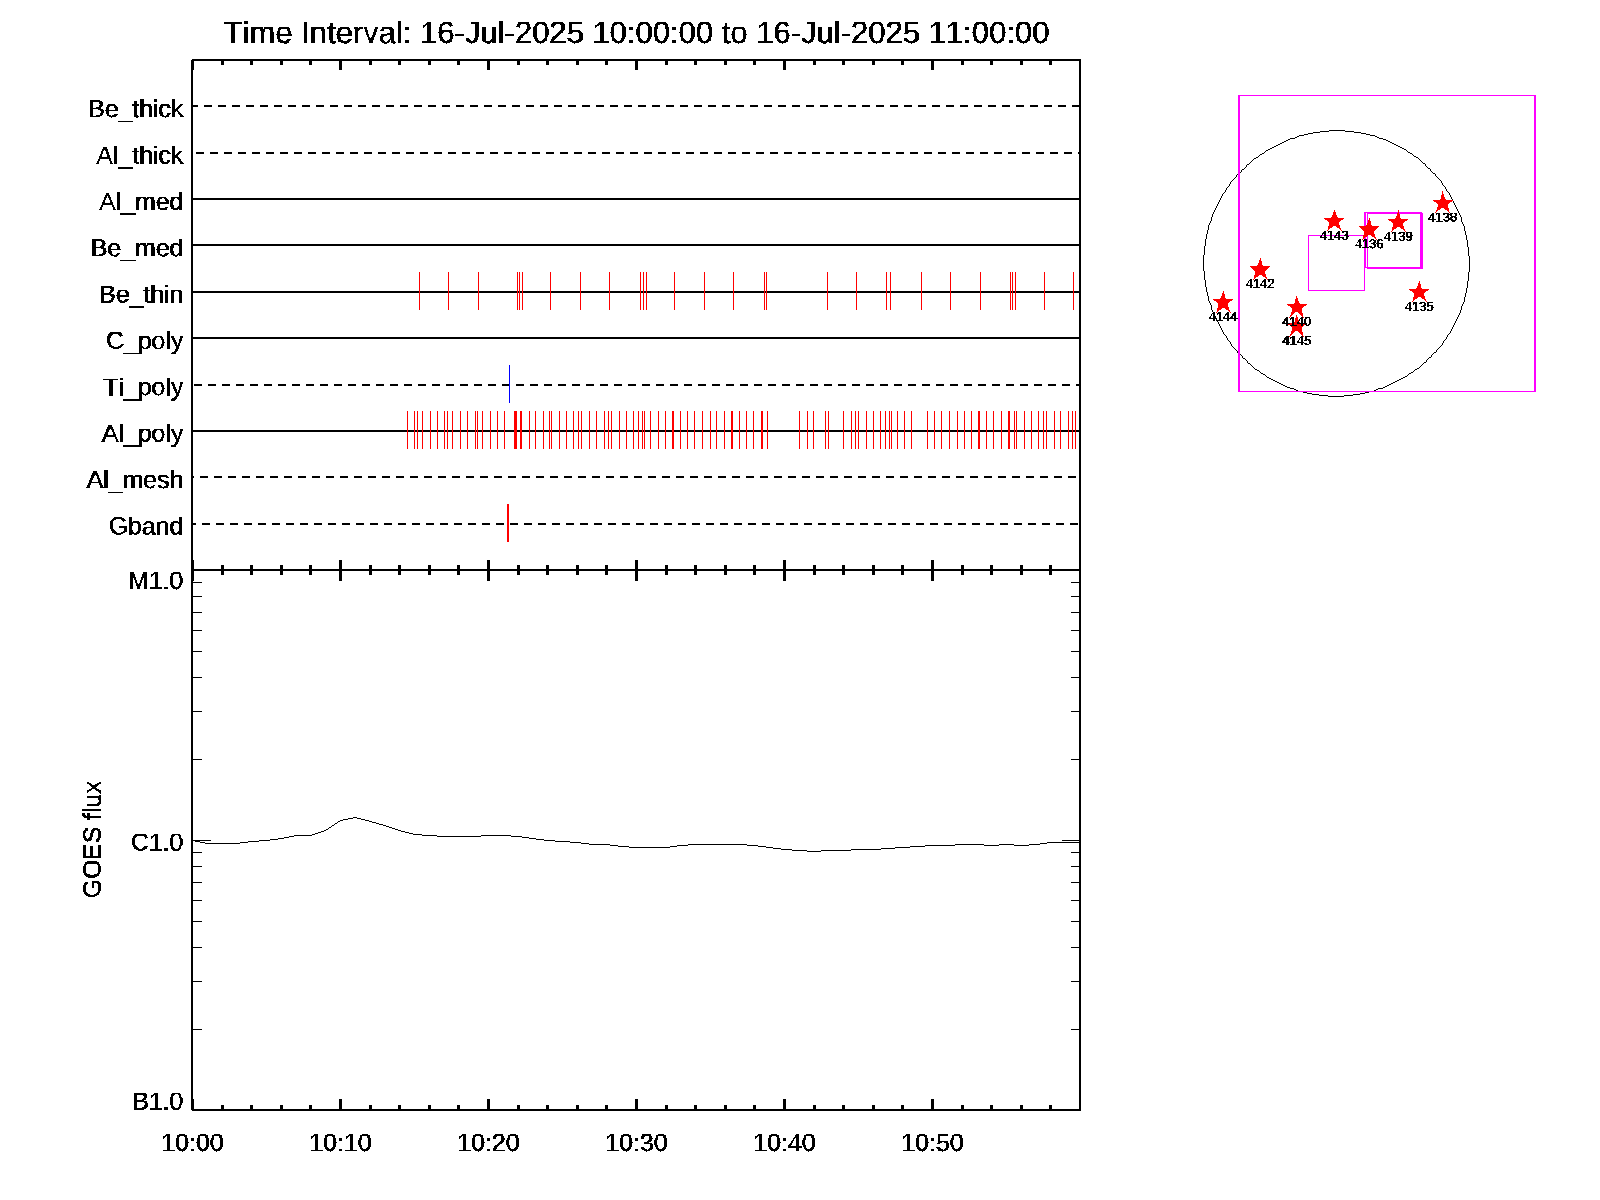1600x1200 pixels.
Task: Click the Be_thick filter label
Action: (x=136, y=109)
